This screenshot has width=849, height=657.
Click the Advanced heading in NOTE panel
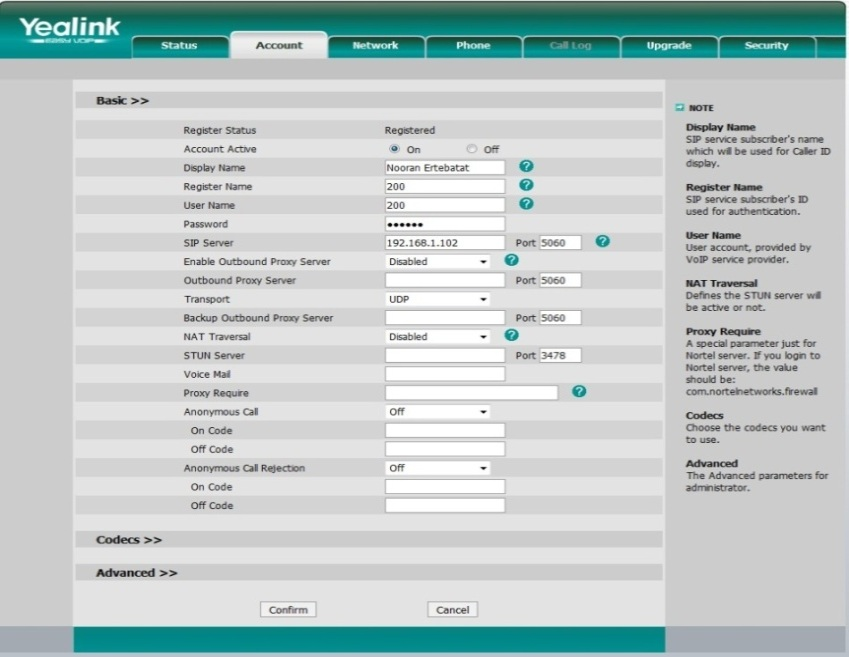711,464
